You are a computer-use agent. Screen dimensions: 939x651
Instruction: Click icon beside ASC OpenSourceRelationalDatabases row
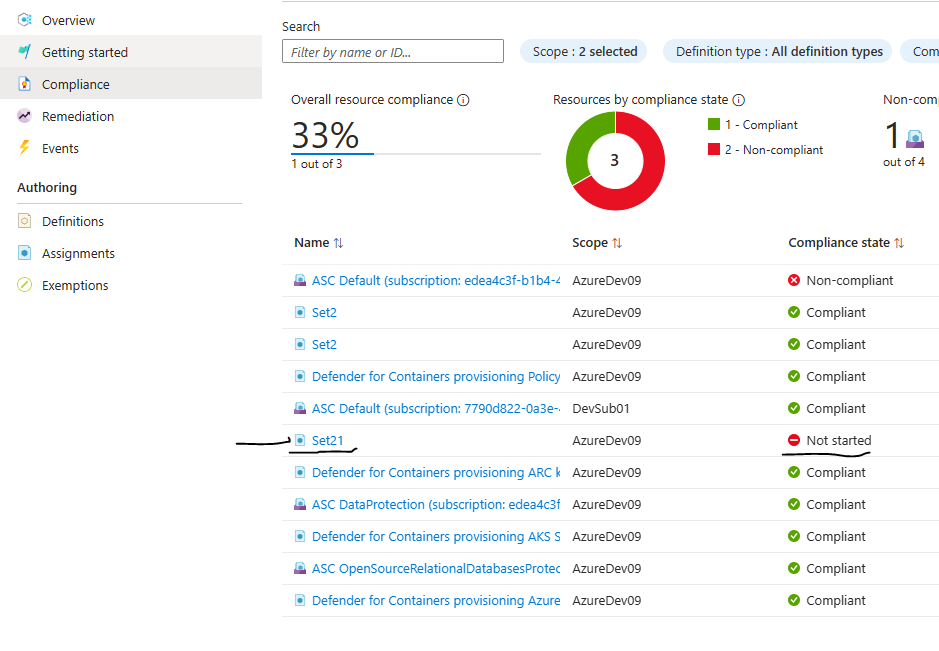tap(300, 568)
